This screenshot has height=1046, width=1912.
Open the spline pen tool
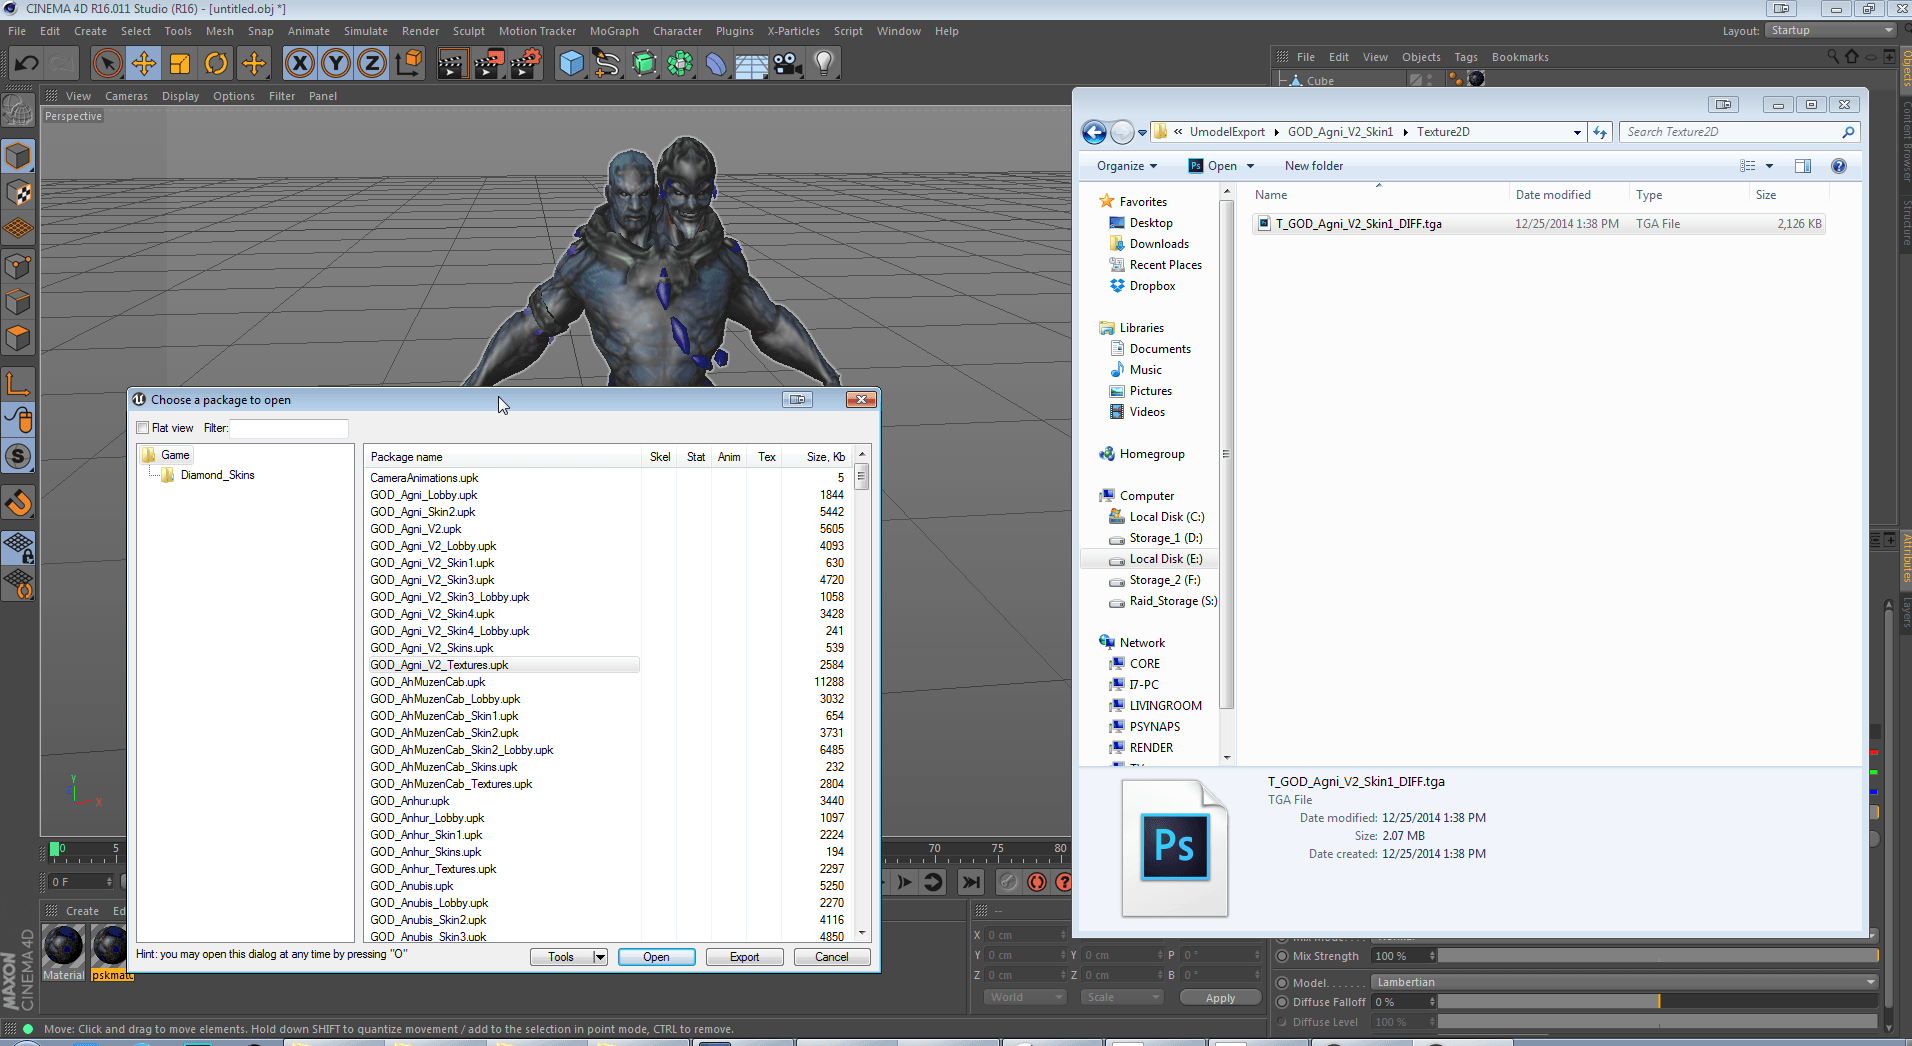pos(607,64)
